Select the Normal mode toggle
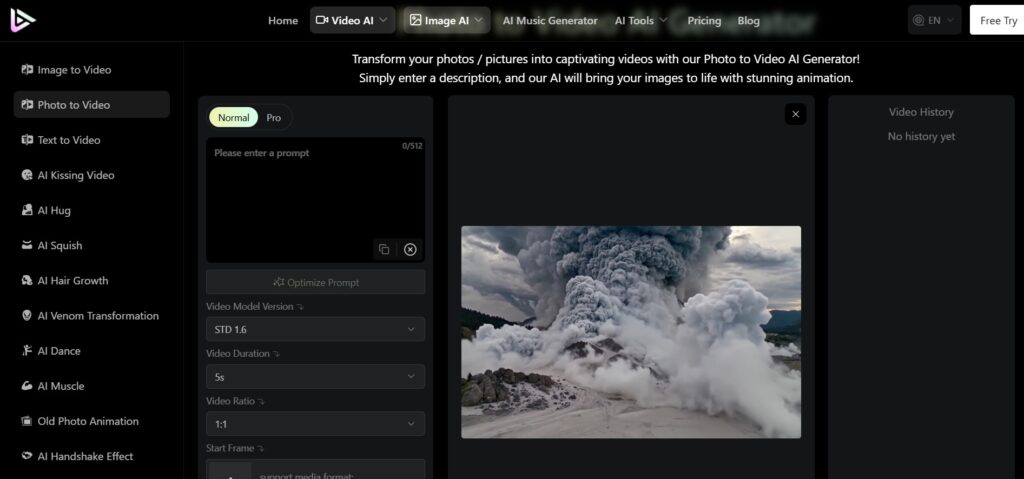Screen dimensions: 1024x479 pyautogui.click(x=233, y=118)
